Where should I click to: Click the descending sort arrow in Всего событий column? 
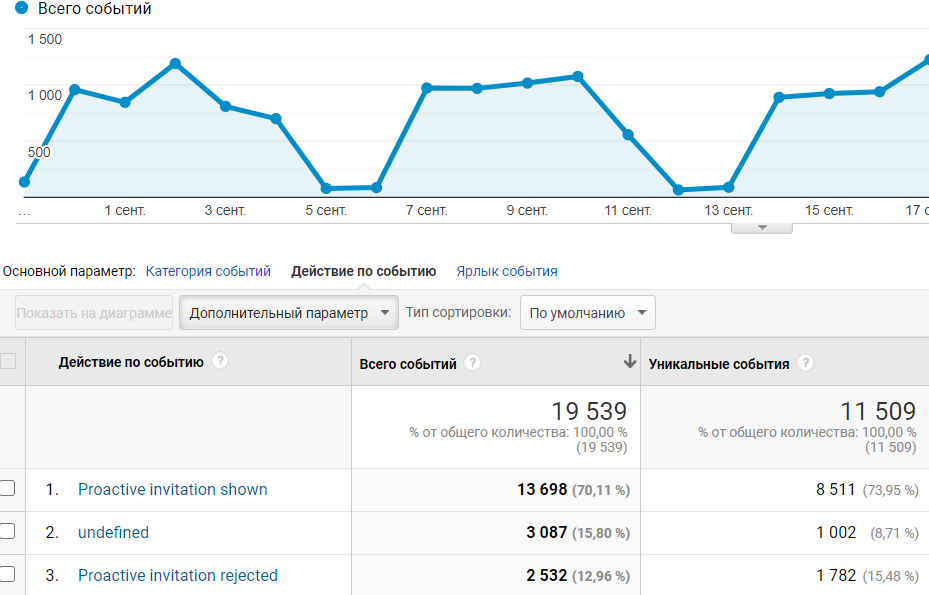[629, 362]
